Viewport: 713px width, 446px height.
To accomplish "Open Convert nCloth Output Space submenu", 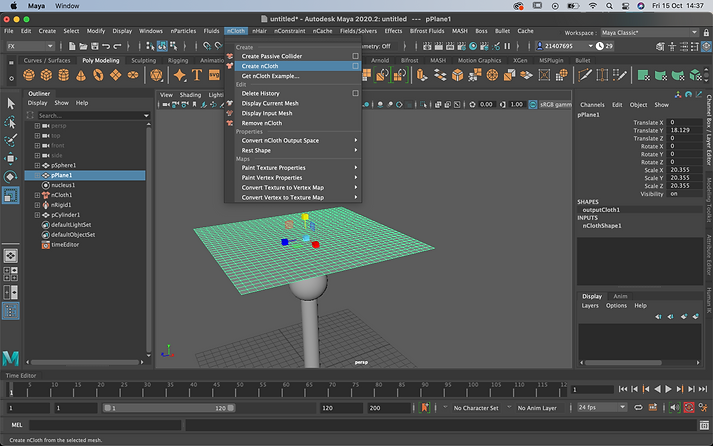I will pos(298,140).
